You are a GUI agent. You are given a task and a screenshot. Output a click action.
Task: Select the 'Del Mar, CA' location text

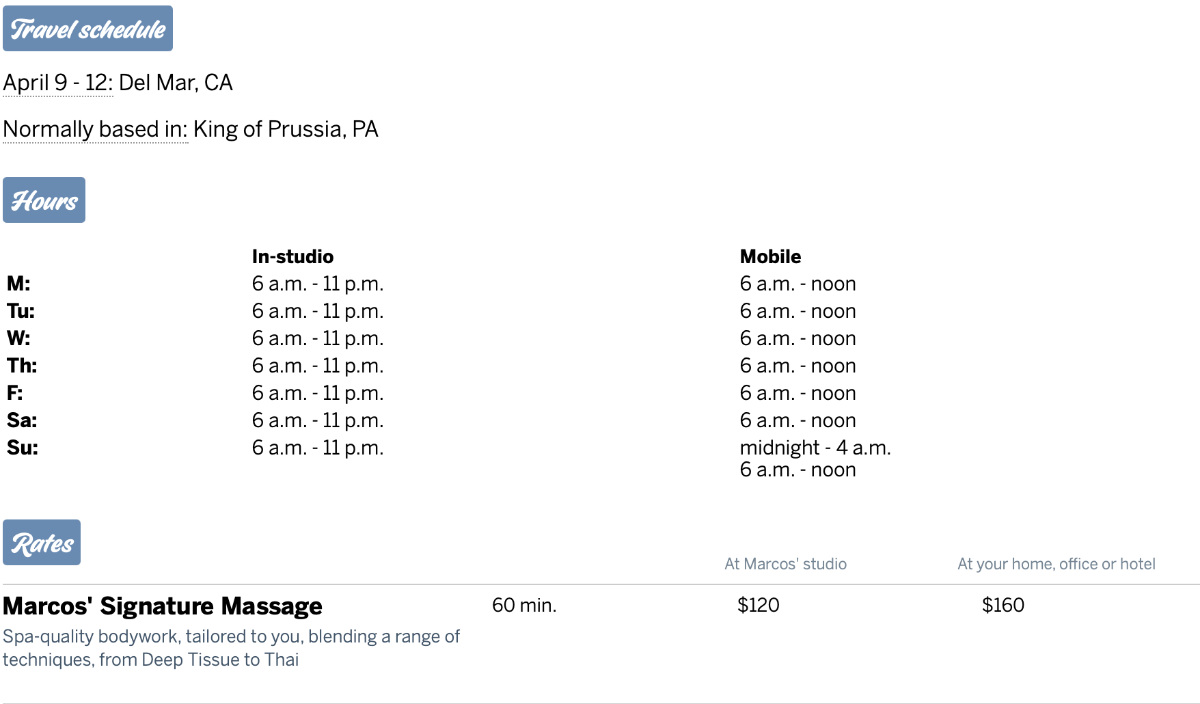click(176, 82)
